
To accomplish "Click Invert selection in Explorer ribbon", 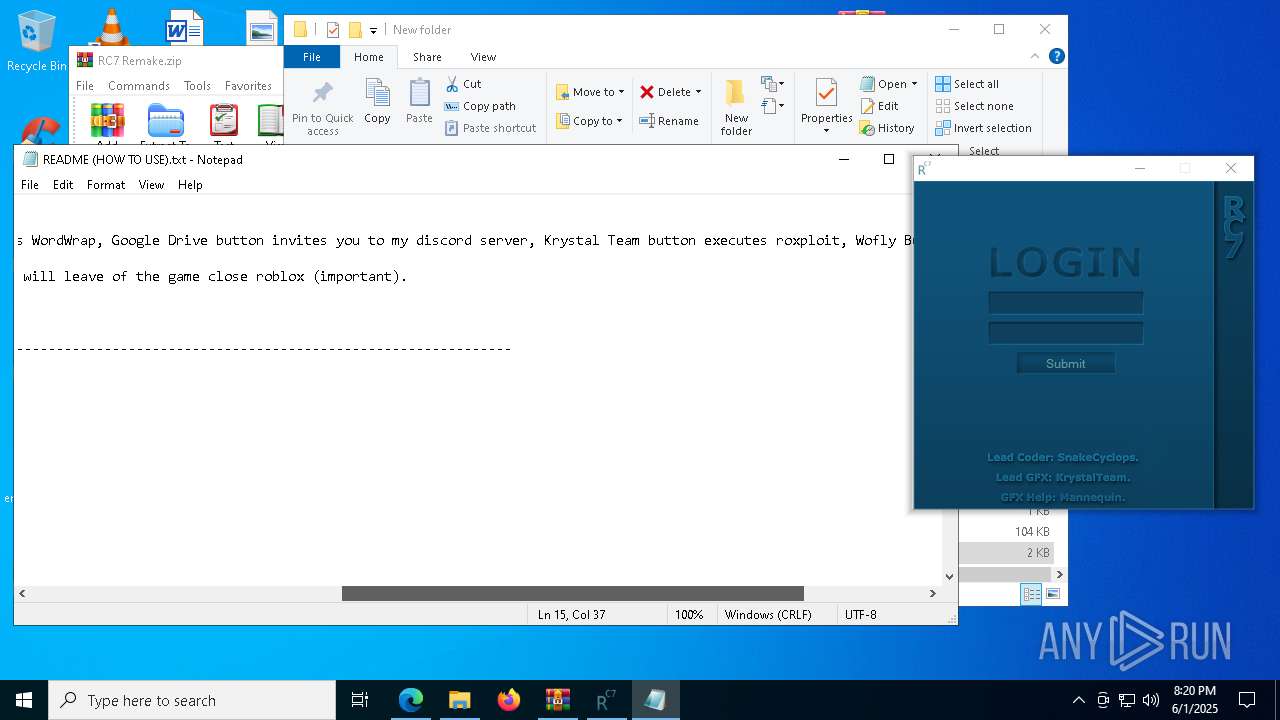I will tap(983, 128).
